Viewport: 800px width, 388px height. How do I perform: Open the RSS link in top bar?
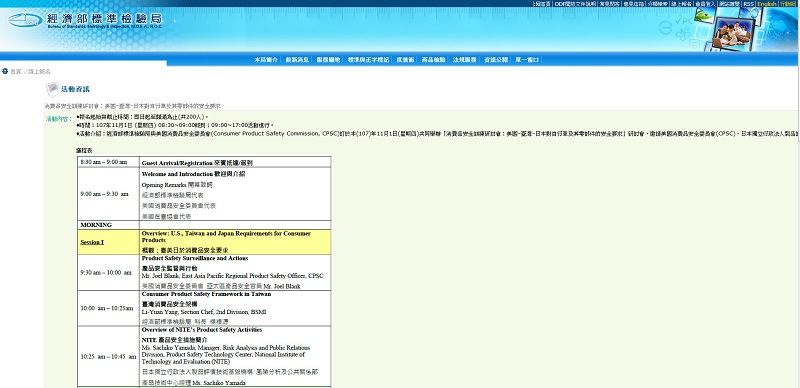tap(748, 4)
